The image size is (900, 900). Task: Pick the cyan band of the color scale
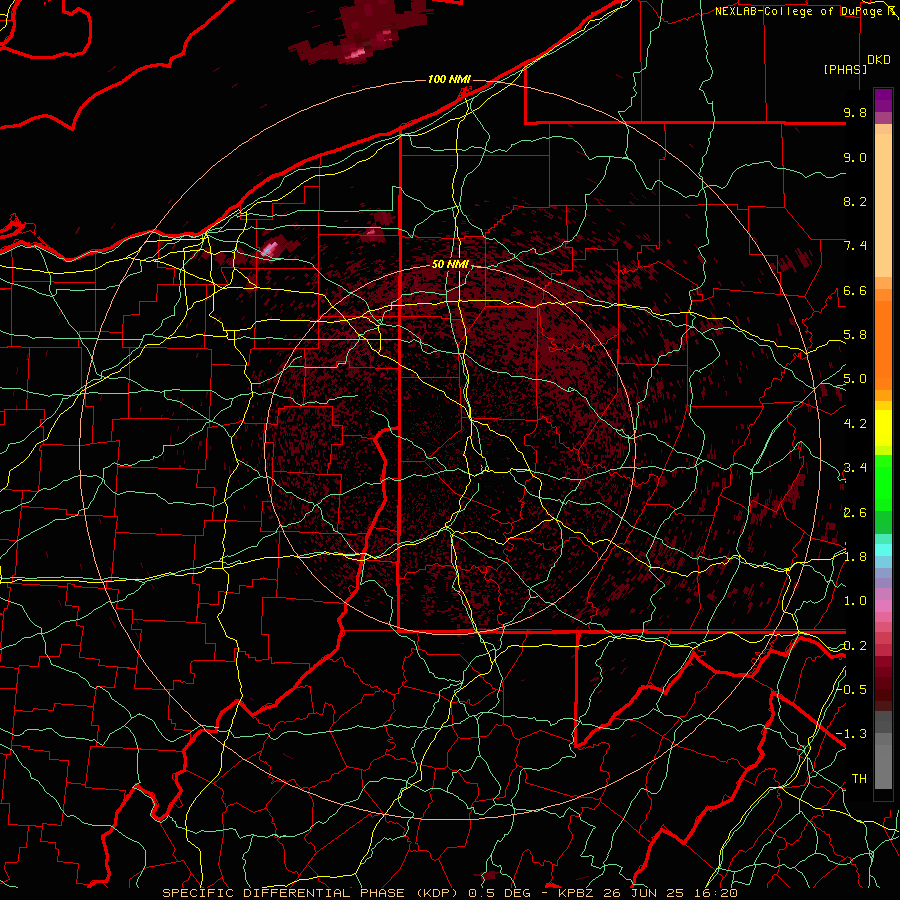(x=883, y=550)
